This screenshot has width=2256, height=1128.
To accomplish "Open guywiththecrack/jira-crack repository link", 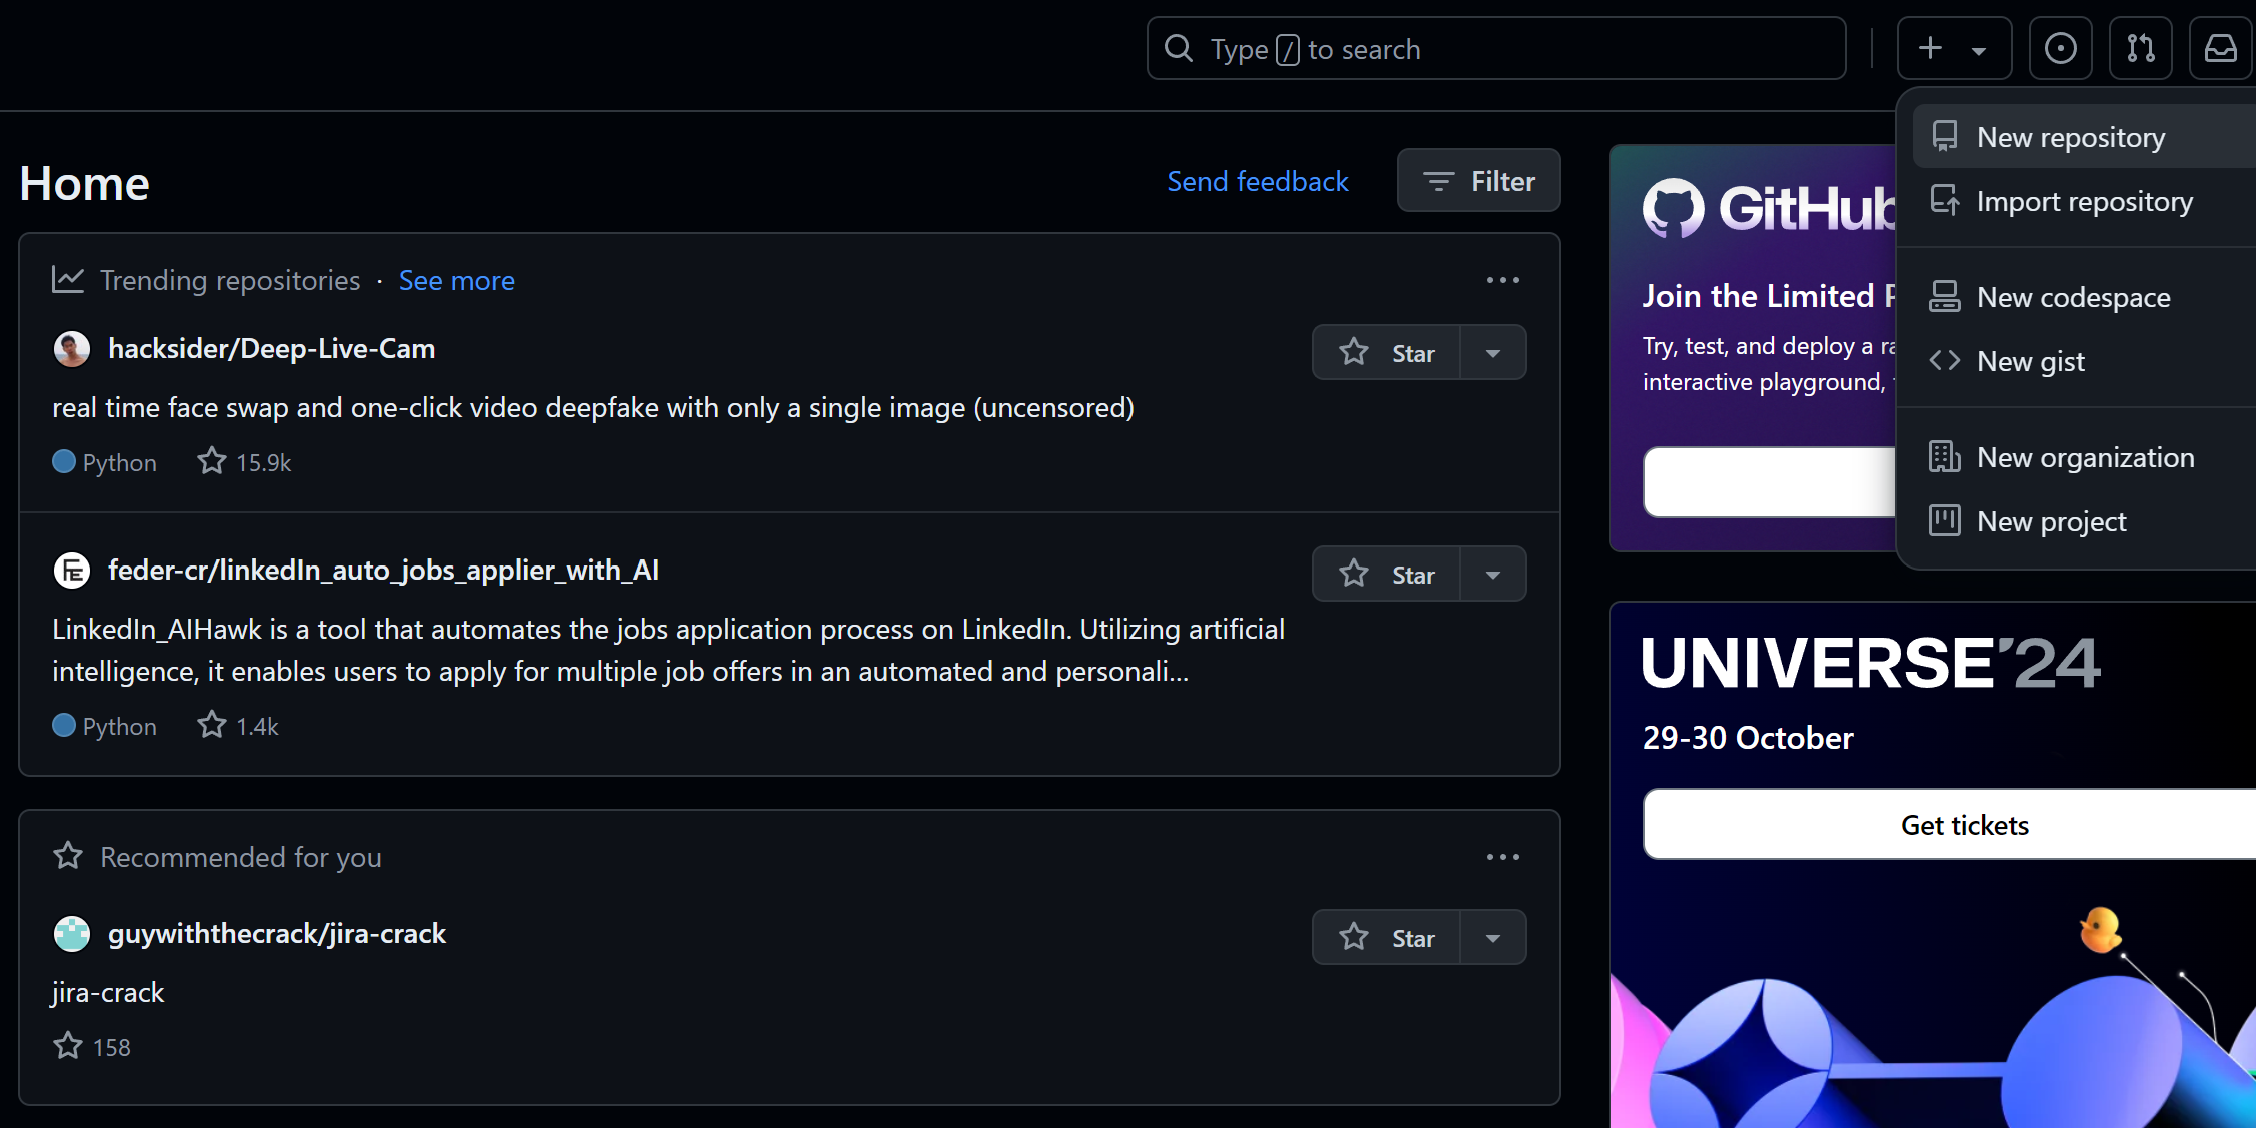I will (x=277, y=933).
